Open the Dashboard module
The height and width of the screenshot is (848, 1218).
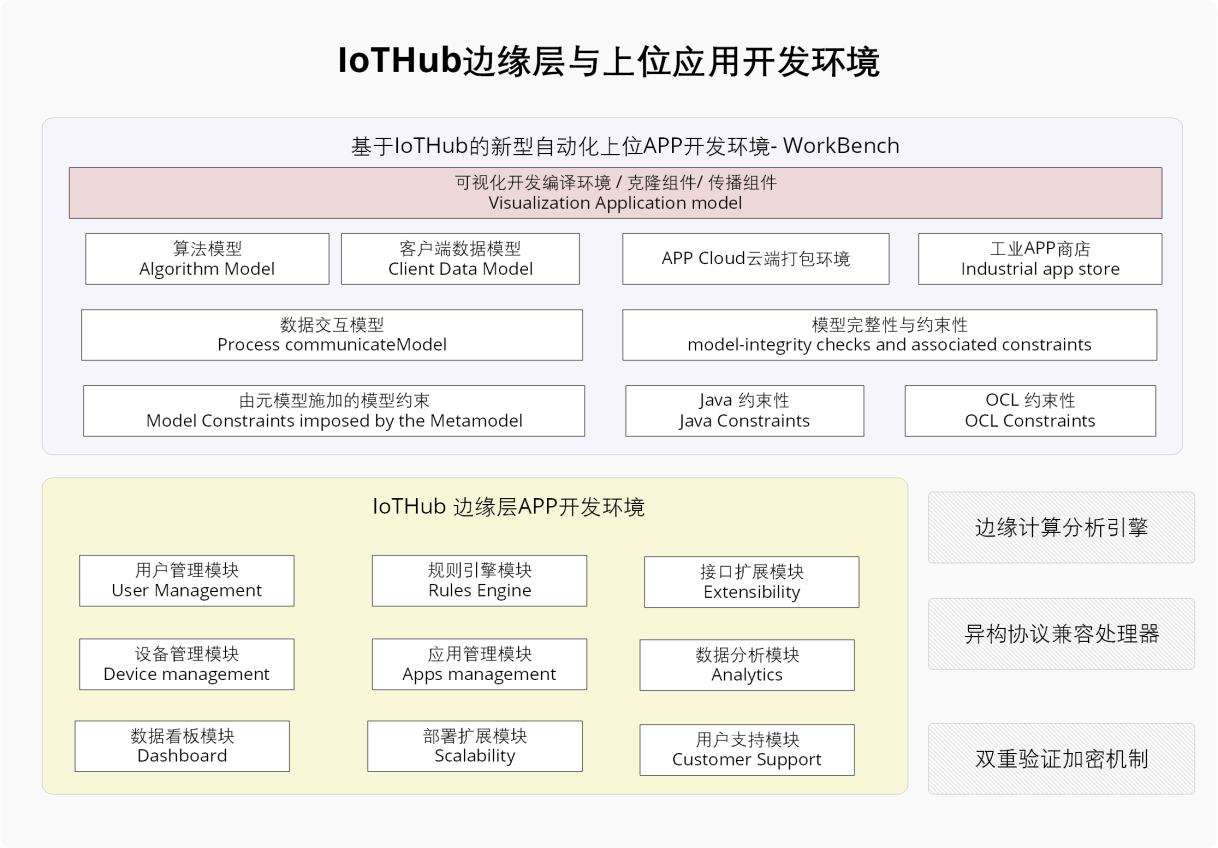click(x=182, y=746)
